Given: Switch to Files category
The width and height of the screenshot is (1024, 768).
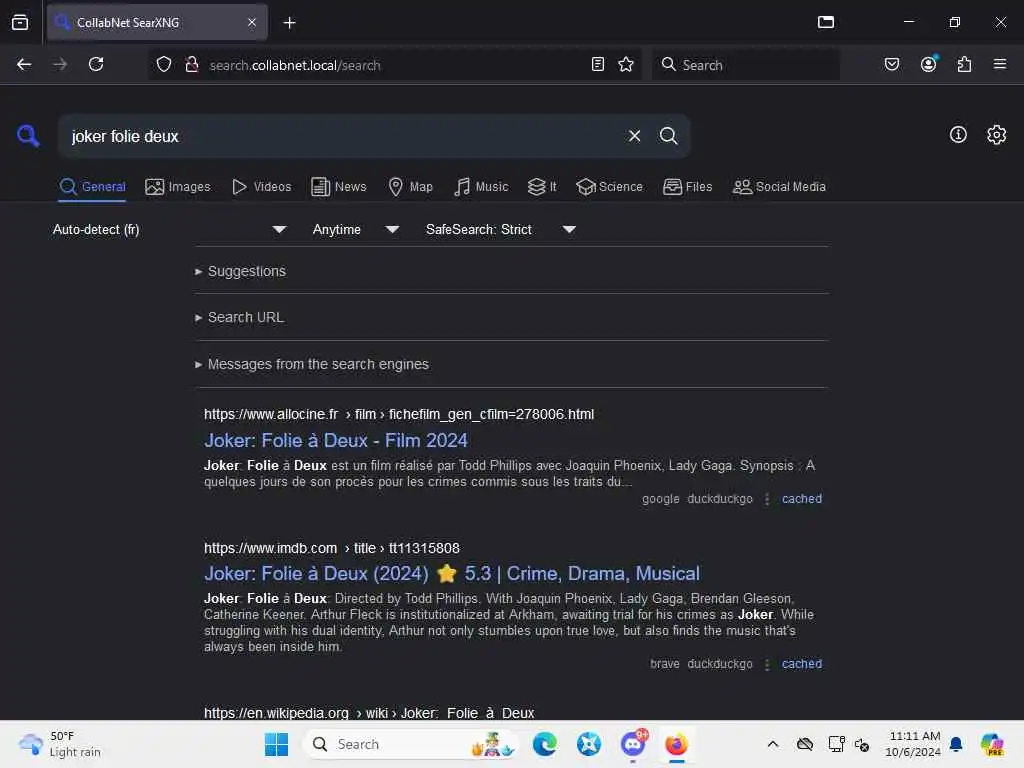Looking at the screenshot, I should tap(687, 187).
